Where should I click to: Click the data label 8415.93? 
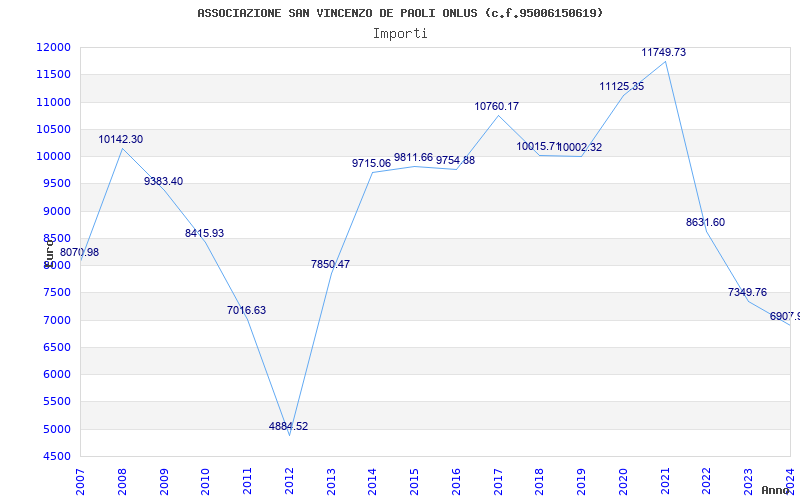coord(205,233)
